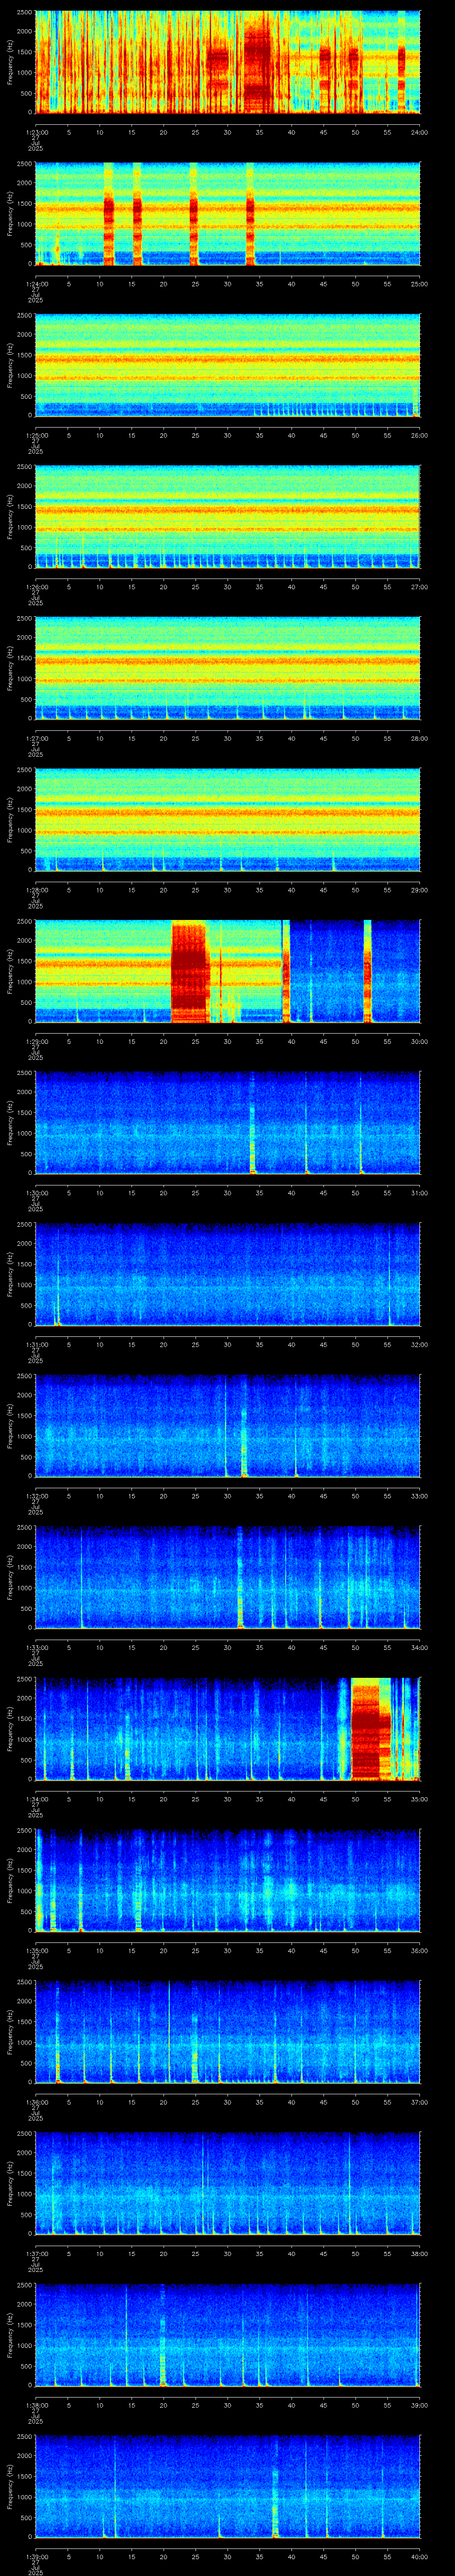Click the 28:00 end time label
Screen dimensions: 455x2576
click(419, 738)
